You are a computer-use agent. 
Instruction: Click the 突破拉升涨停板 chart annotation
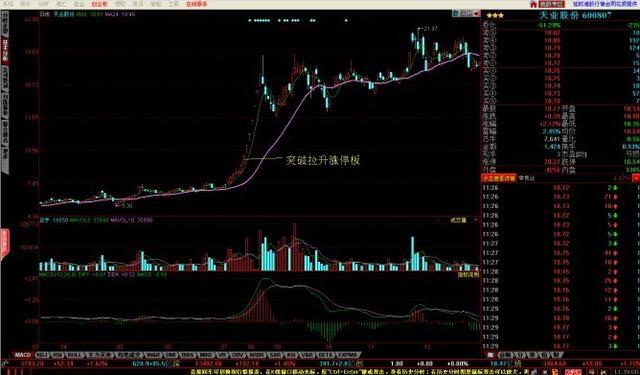point(322,160)
